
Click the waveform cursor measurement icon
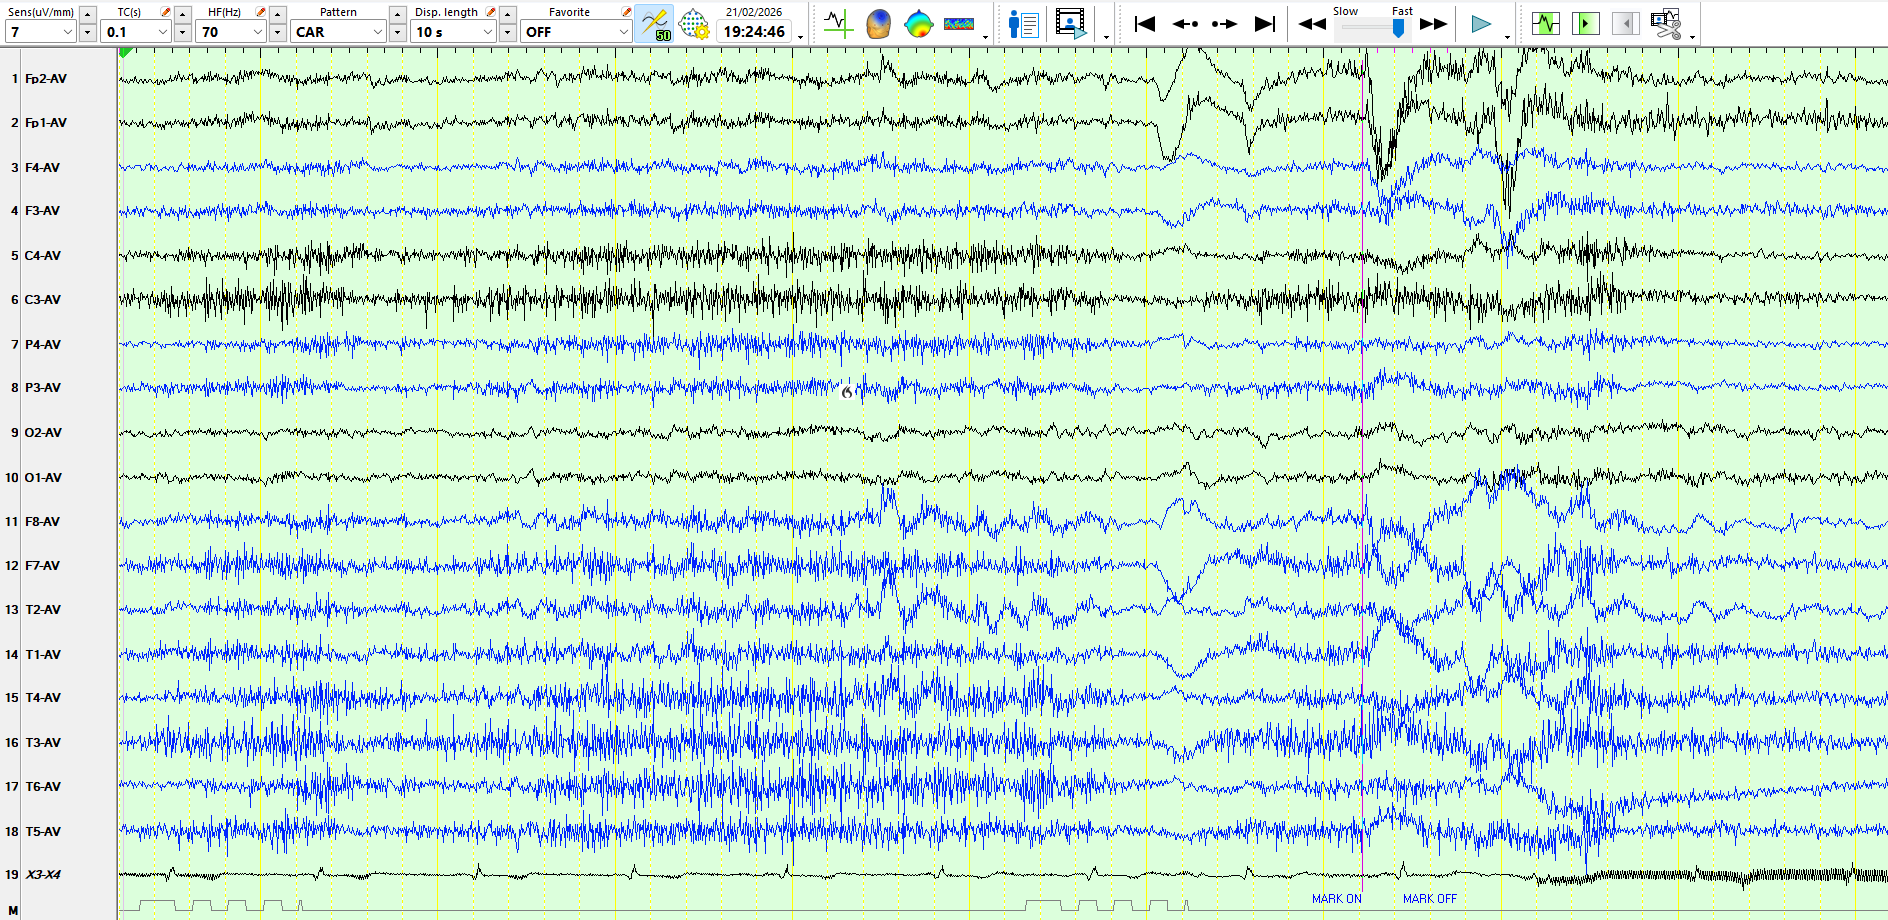point(837,24)
